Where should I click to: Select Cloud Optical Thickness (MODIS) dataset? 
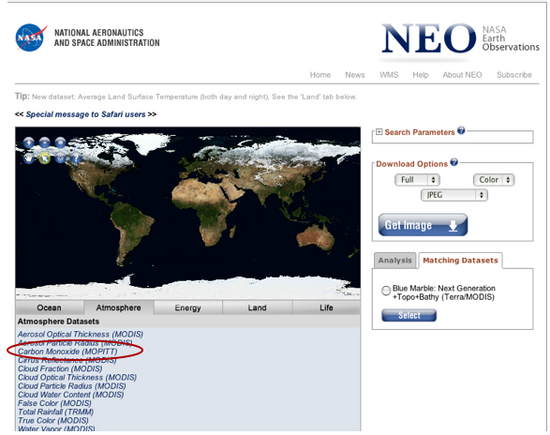tap(77, 377)
